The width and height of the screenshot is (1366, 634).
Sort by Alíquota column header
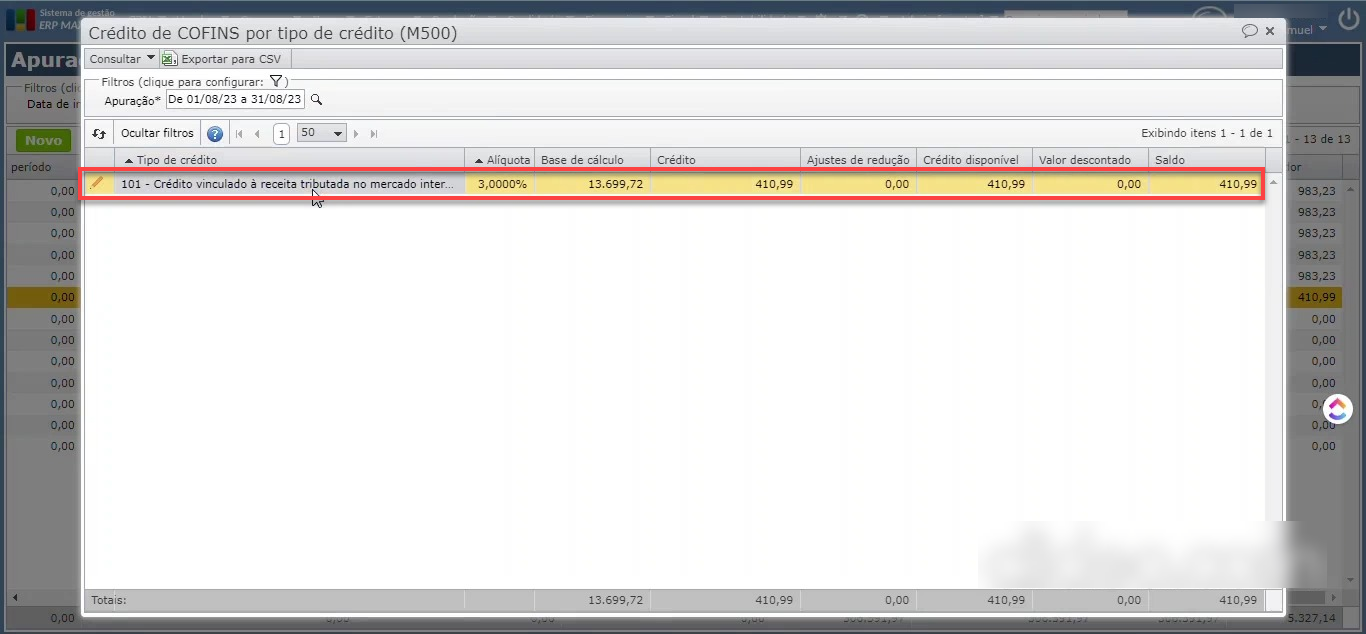click(x=500, y=160)
